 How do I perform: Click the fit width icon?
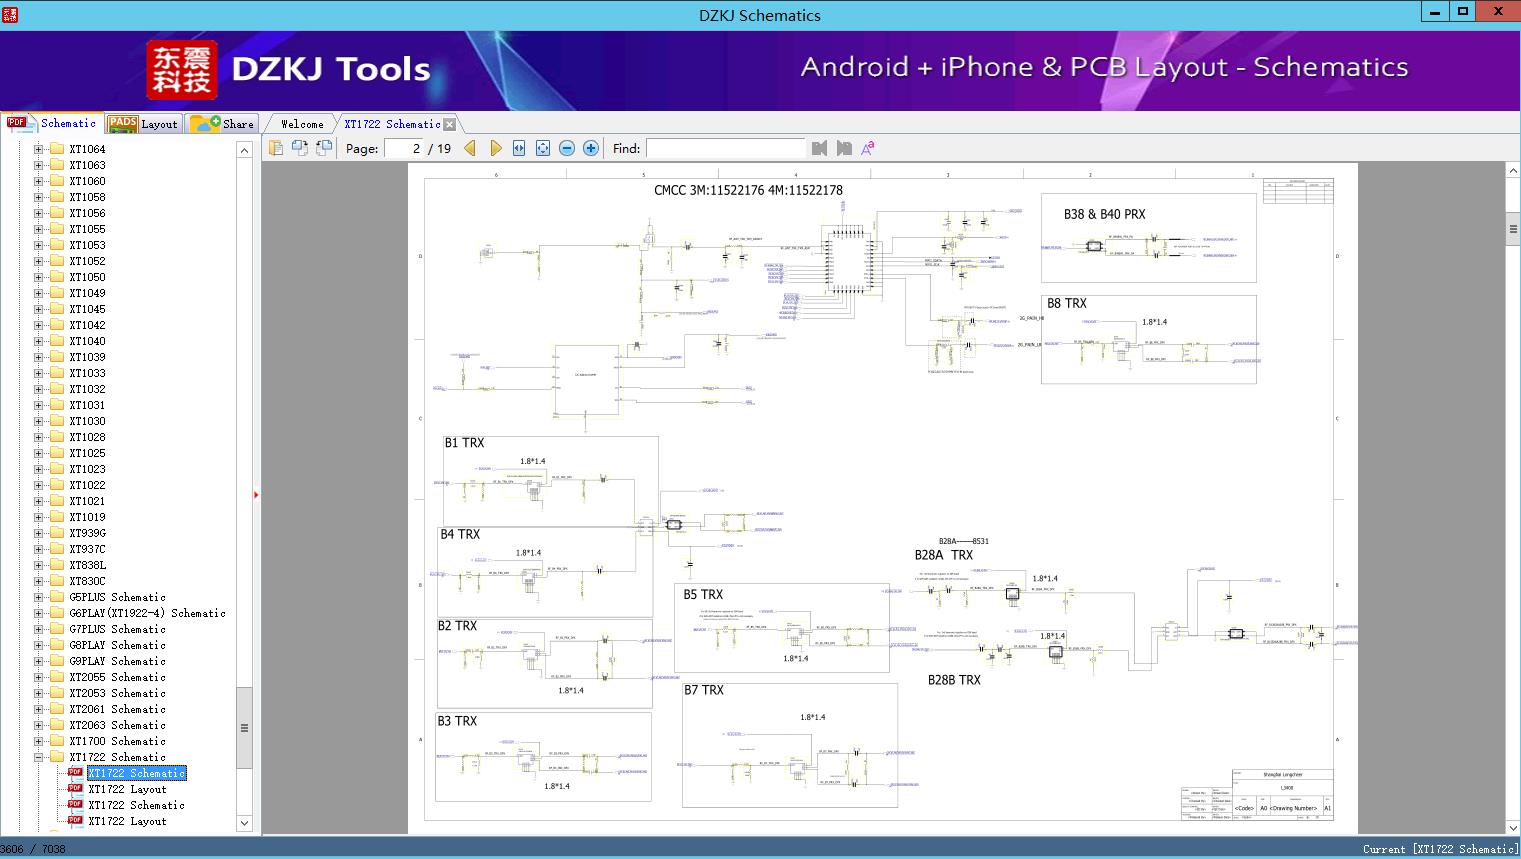519,148
